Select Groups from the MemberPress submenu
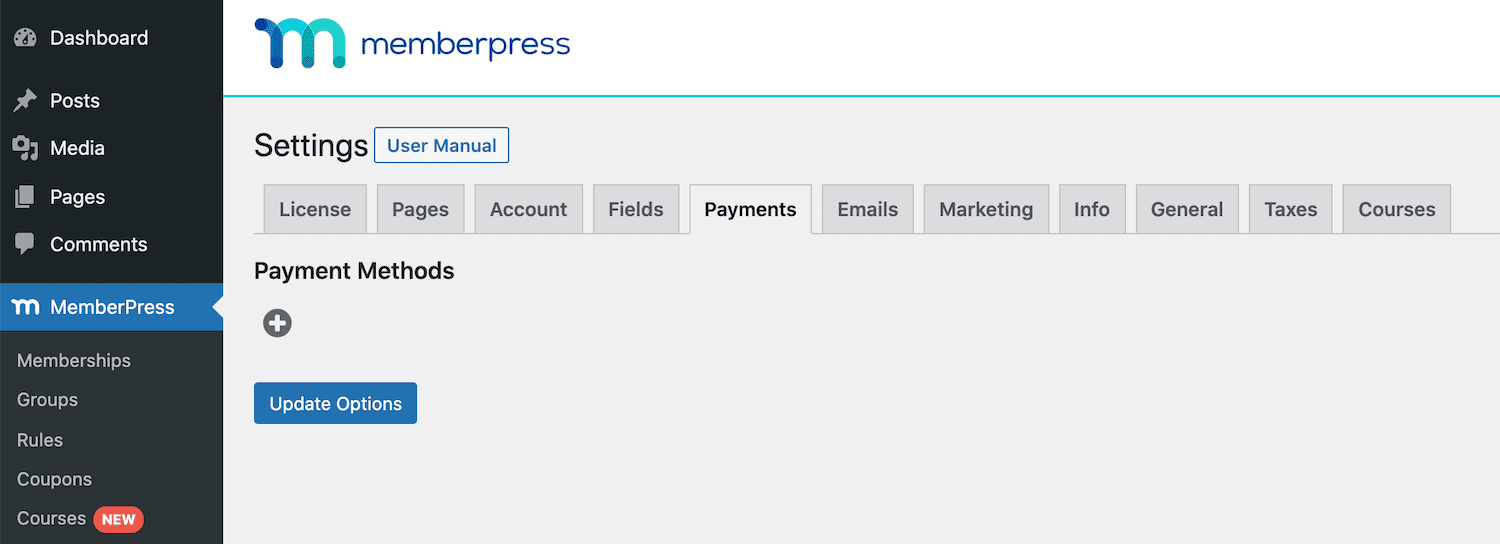Screen dimensions: 1500x544 (47, 399)
